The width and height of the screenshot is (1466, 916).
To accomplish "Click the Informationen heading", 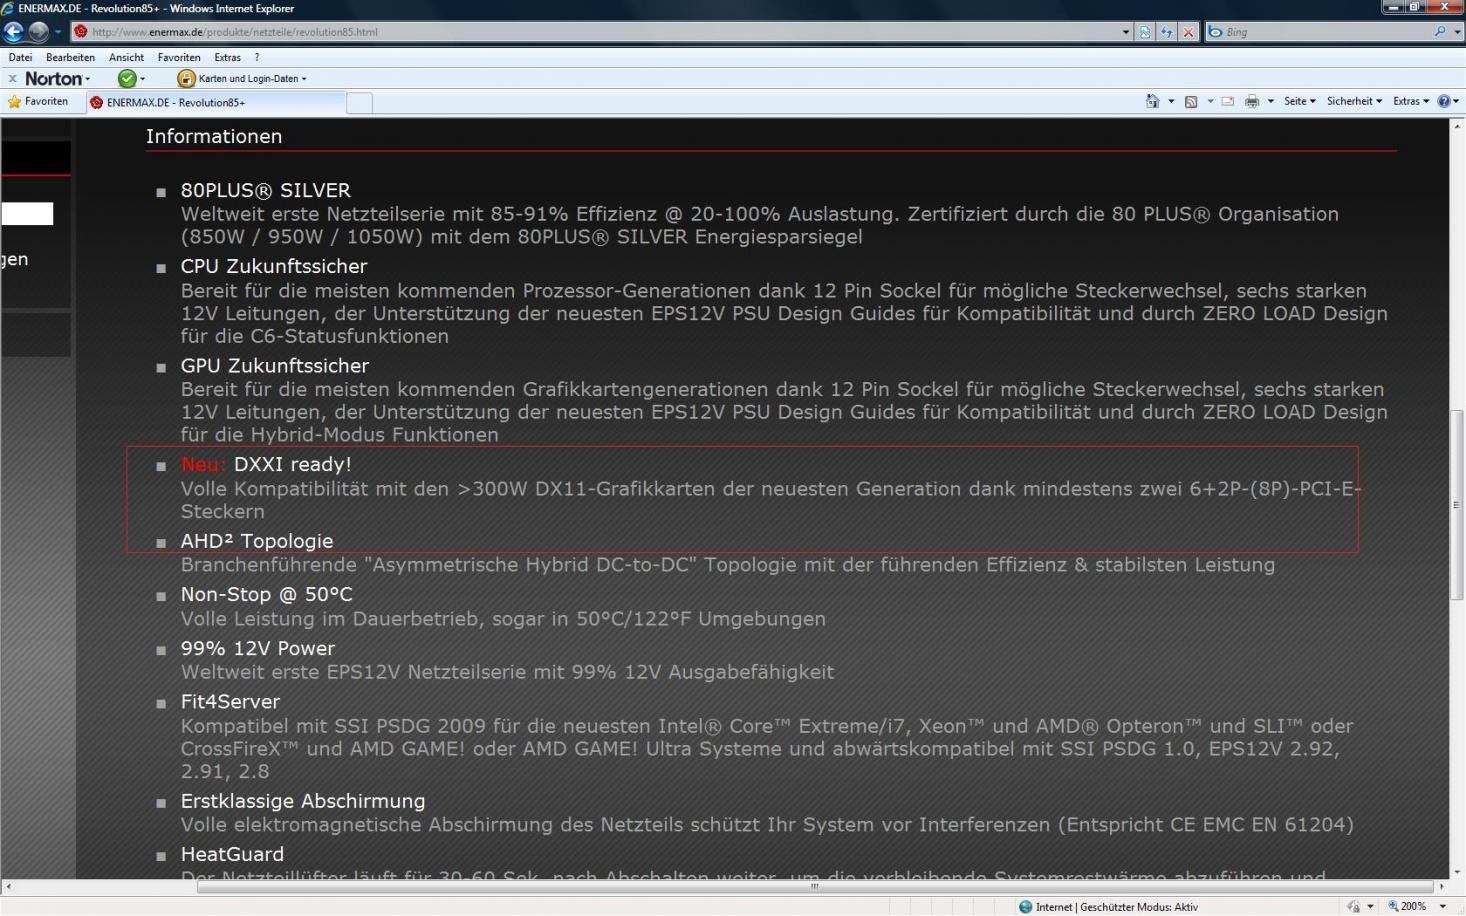I will coord(214,136).
